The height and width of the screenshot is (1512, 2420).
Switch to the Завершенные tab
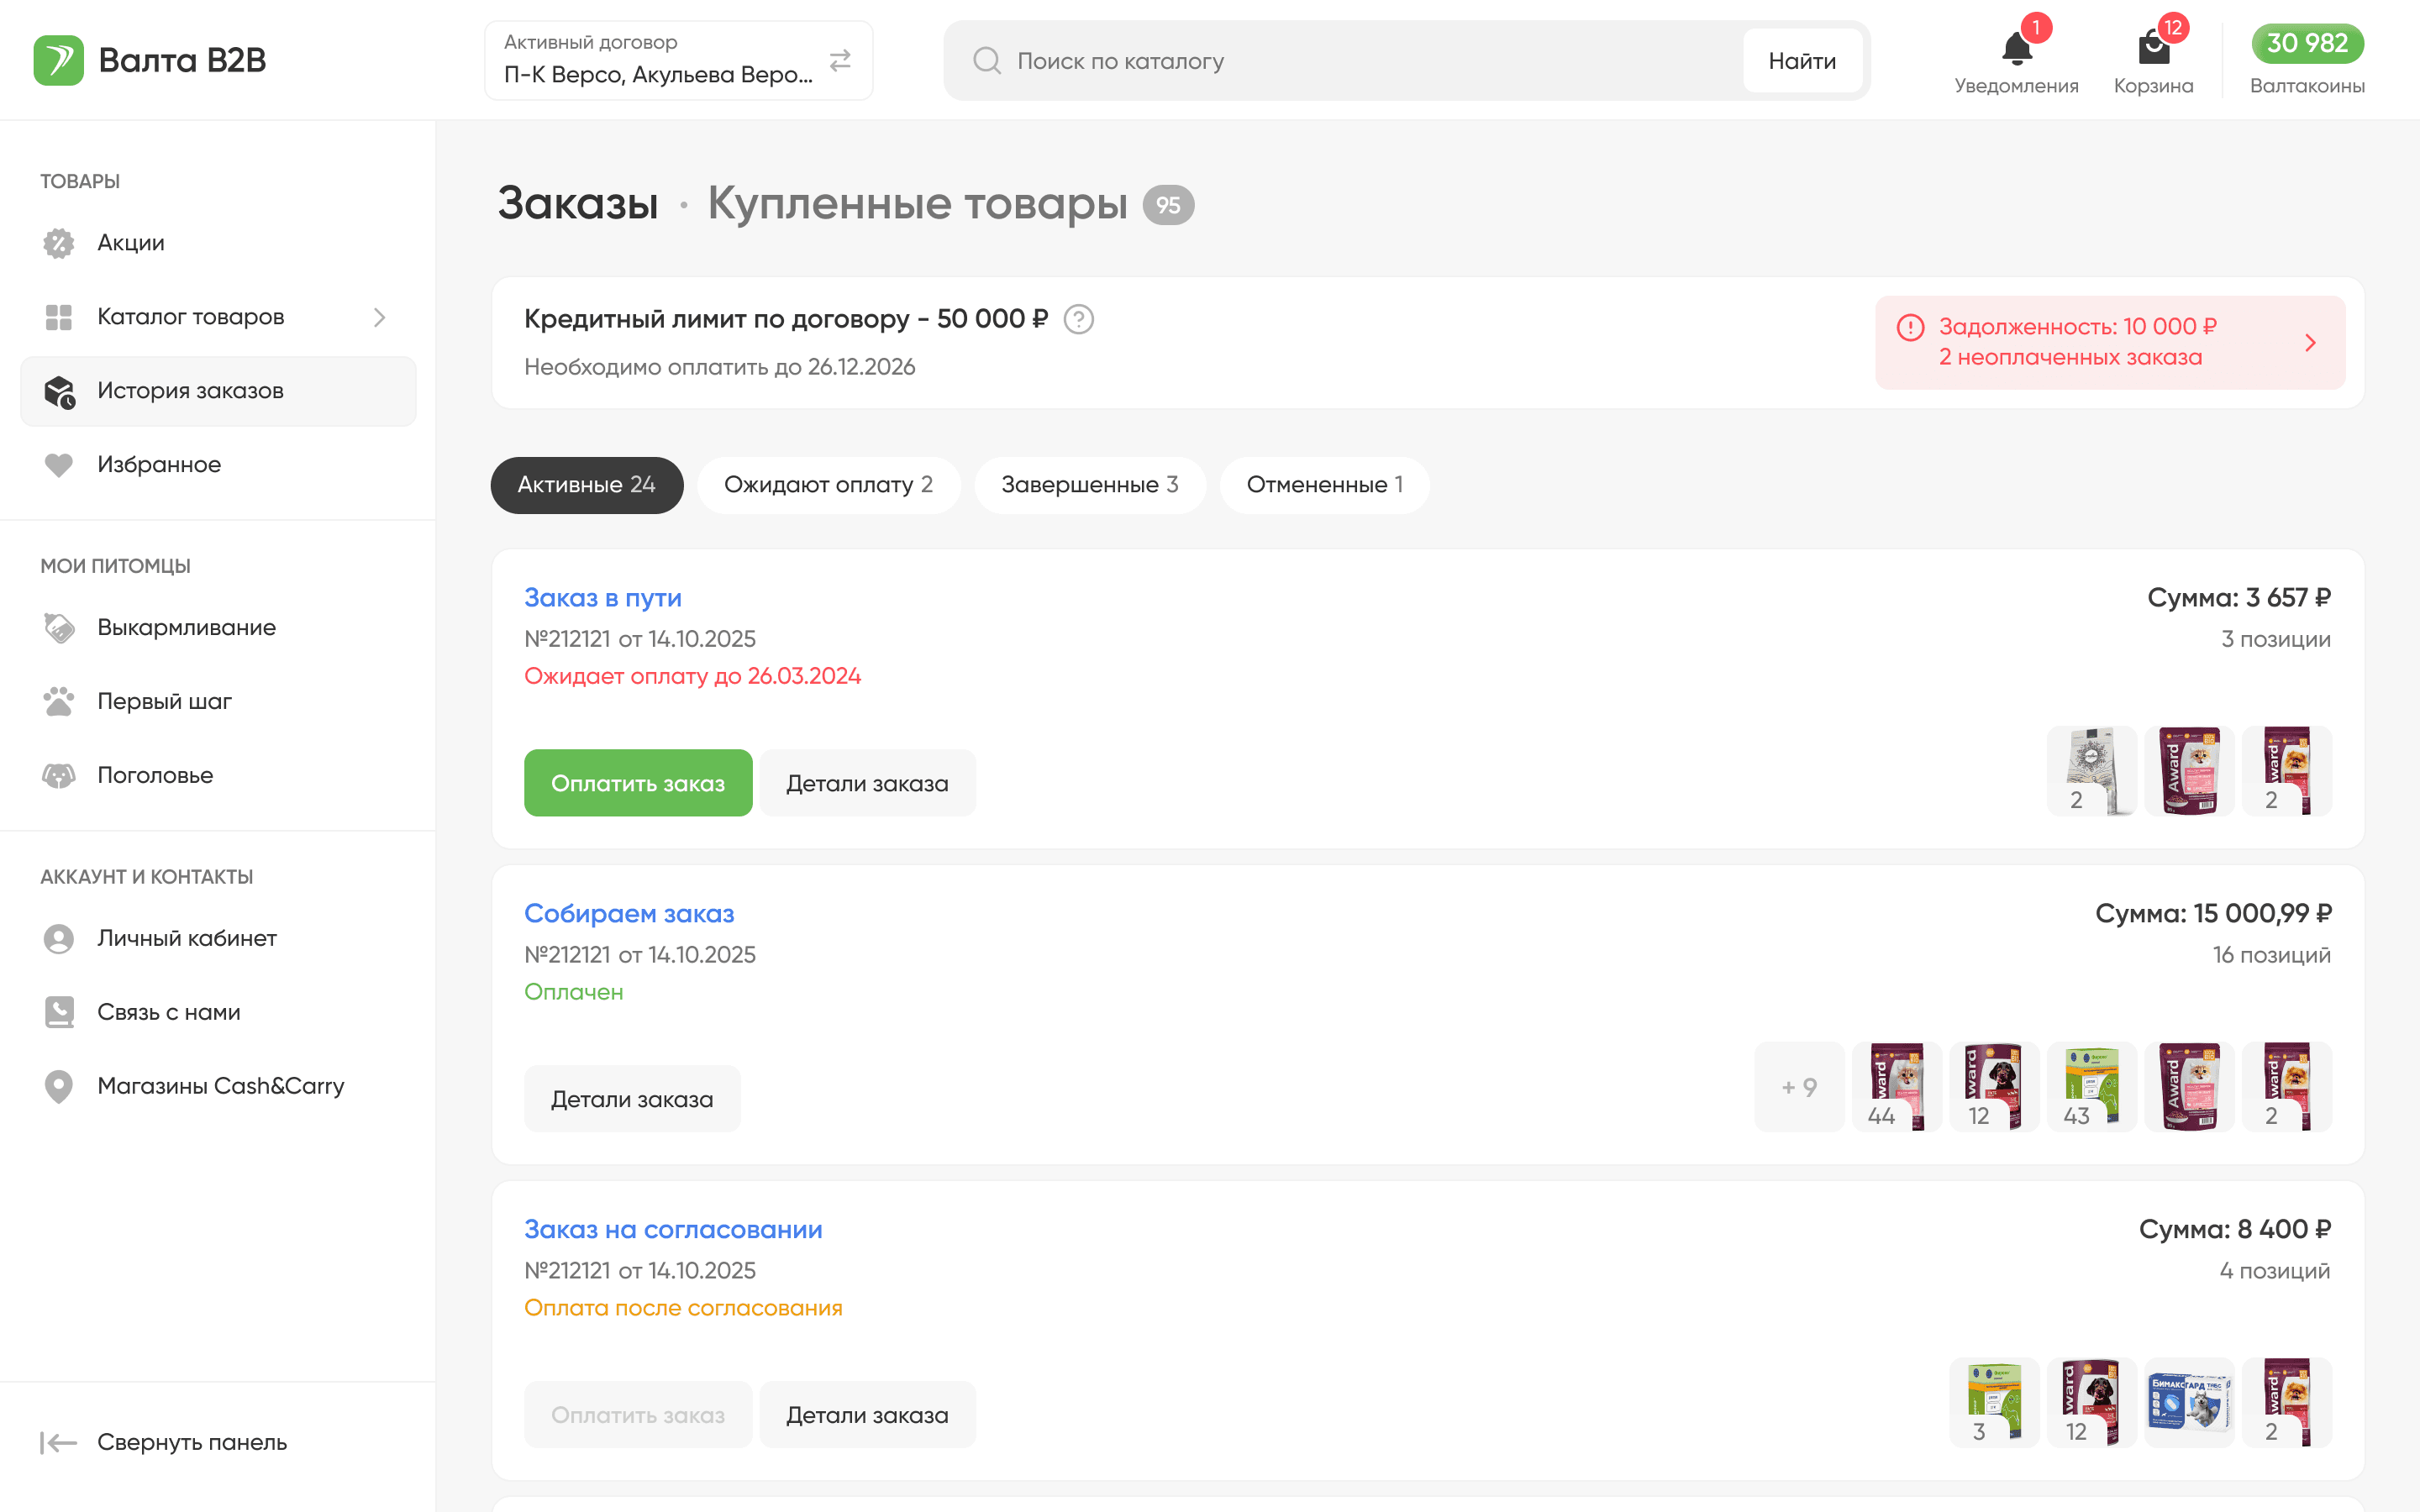(x=1089, y=485)
